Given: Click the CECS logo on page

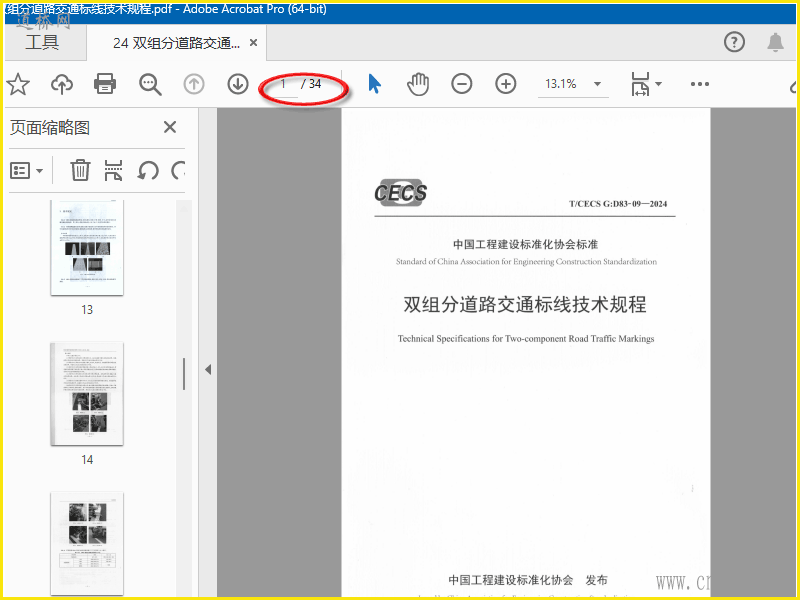Looking at the screenshot, I should coord(401,193).
